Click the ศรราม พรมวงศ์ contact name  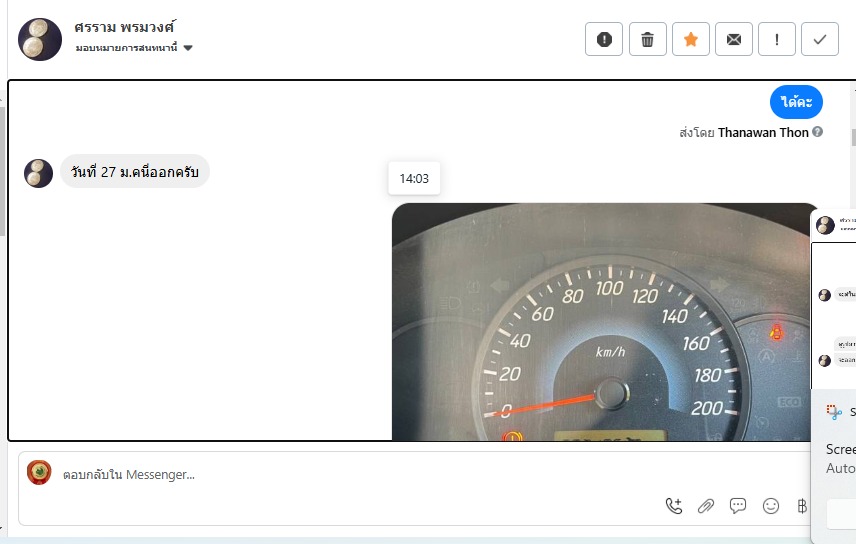125,27
